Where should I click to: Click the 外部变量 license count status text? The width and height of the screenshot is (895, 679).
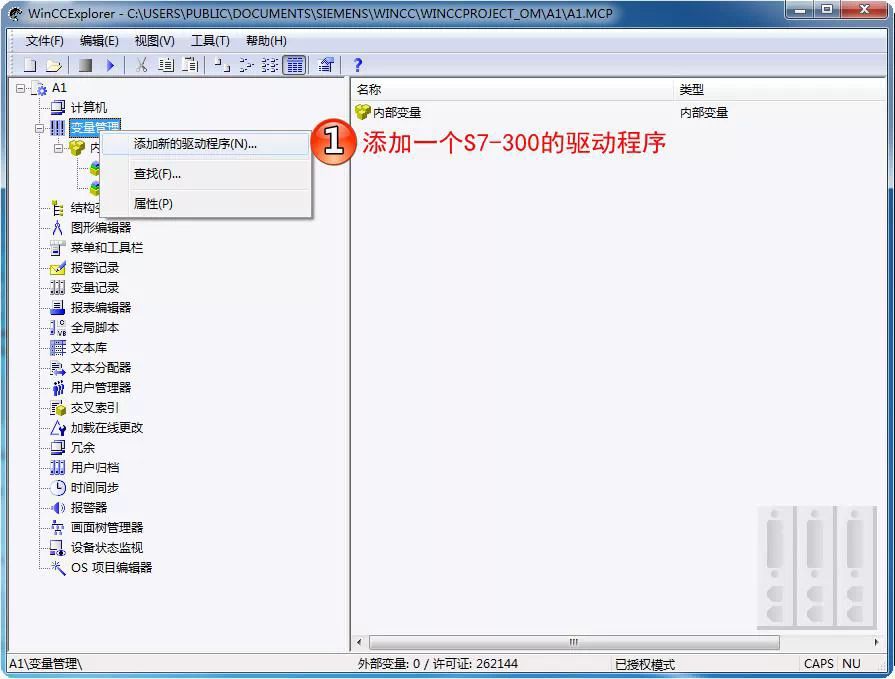click(438, 664)
